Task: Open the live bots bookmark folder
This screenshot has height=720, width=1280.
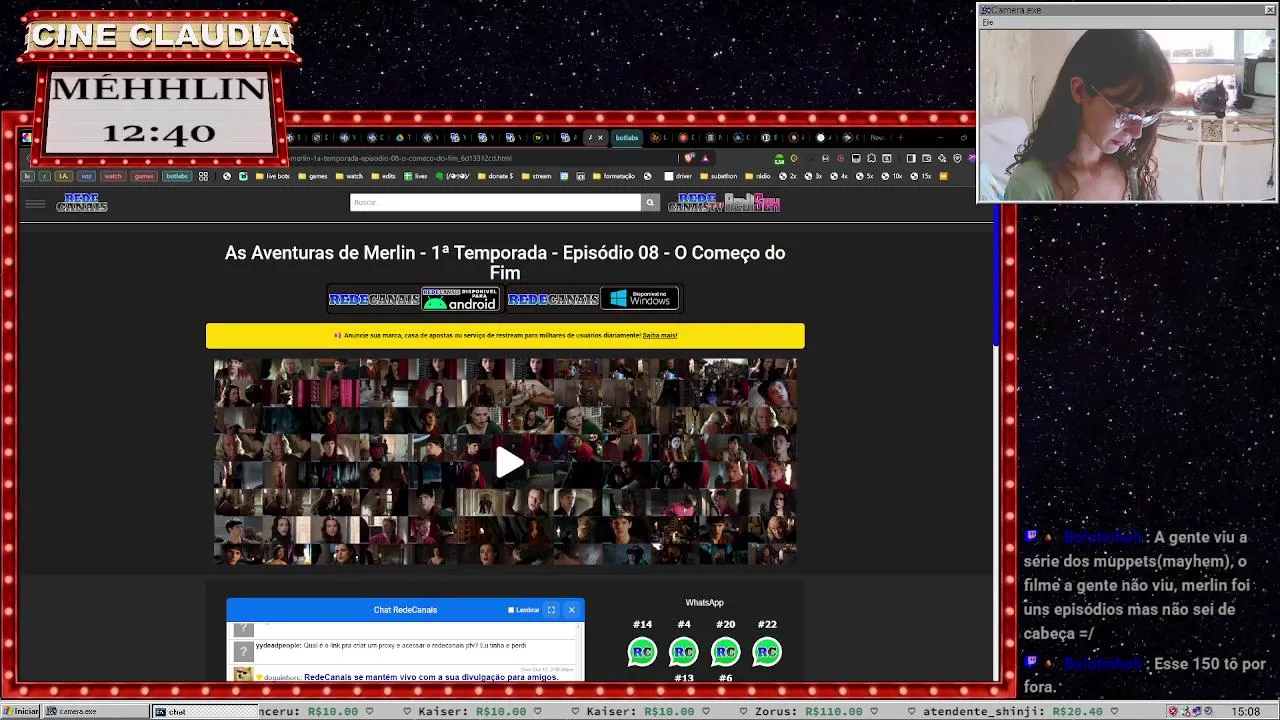Action: click(273, 176)
